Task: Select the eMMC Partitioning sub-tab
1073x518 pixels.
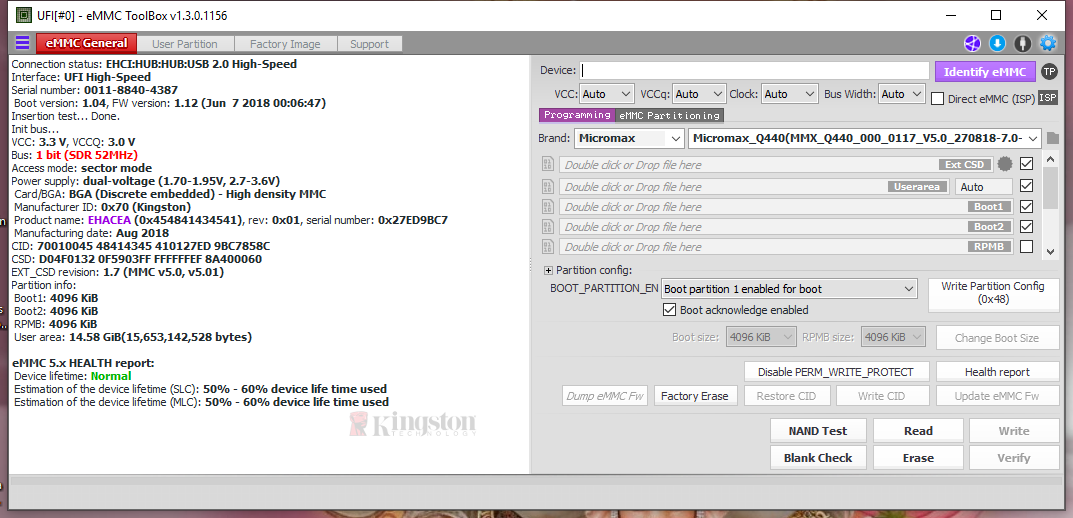Action: pos(669,115)
